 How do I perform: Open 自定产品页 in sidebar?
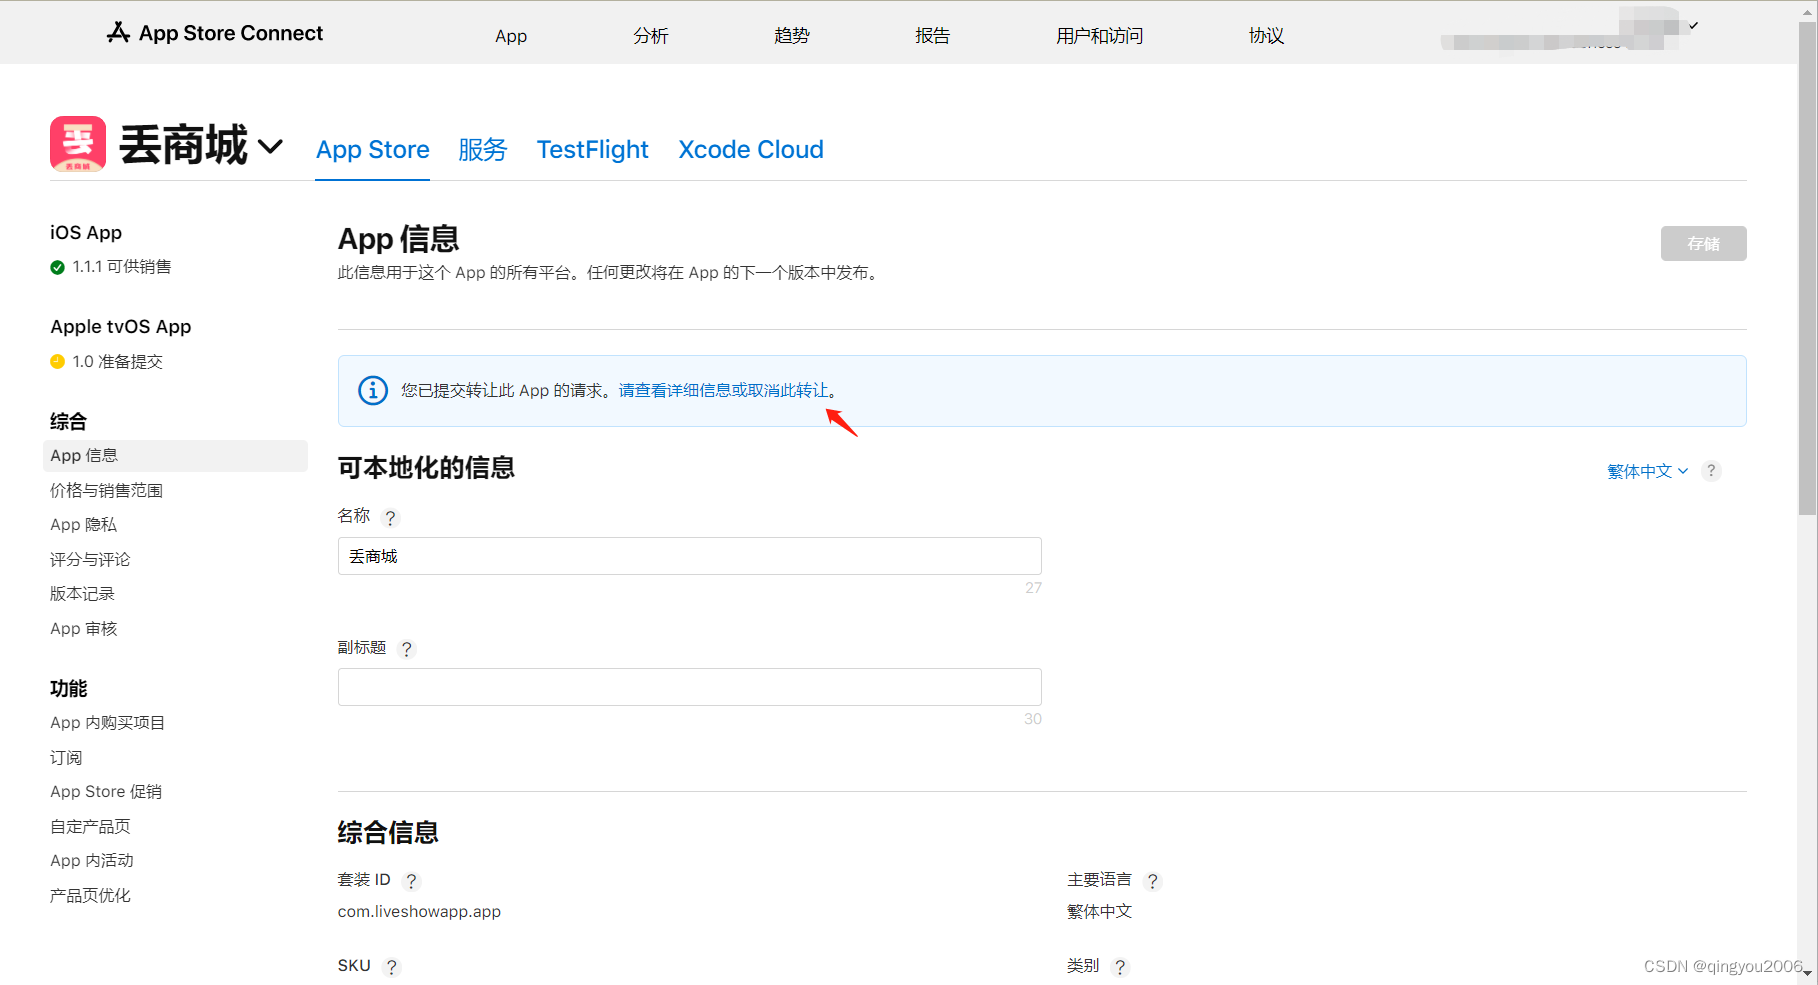[x=90, y=827]
